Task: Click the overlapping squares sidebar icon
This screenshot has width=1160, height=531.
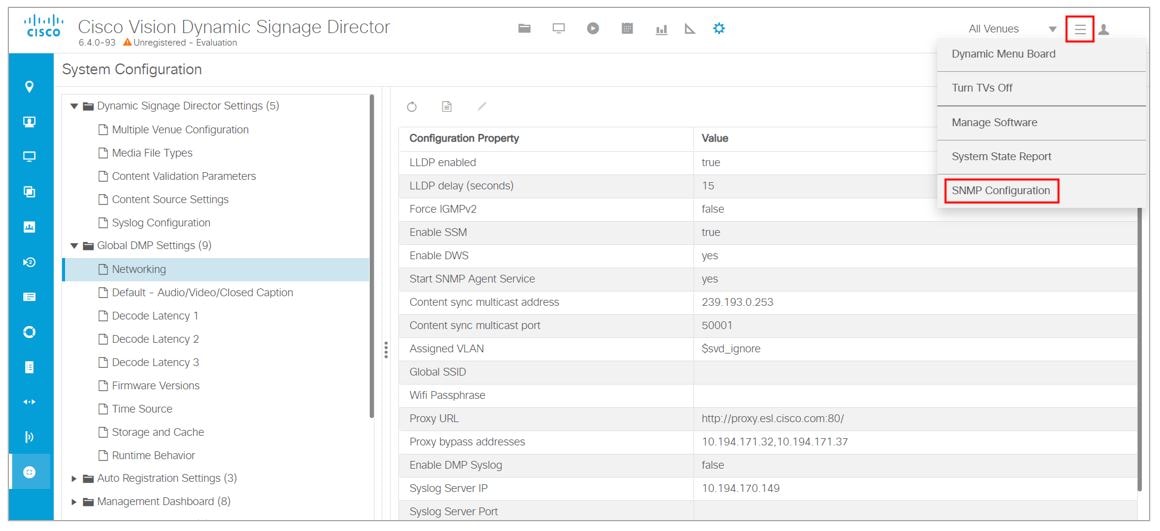Action: (30, 192)
